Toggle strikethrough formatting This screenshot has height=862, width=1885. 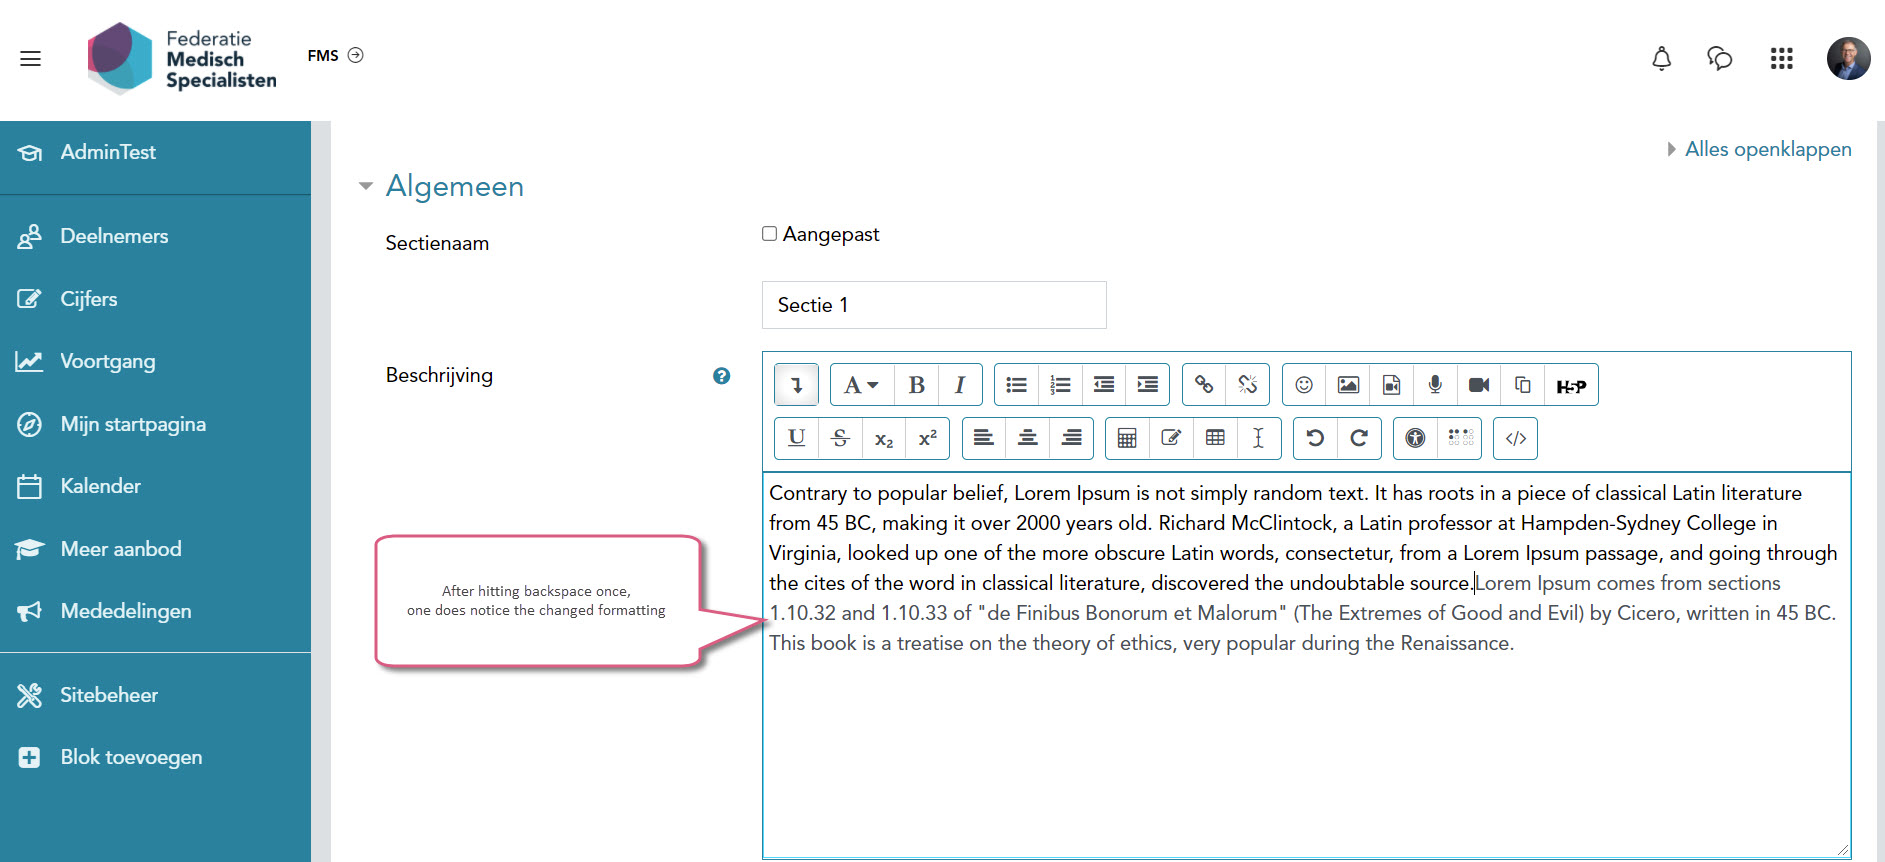840,438
